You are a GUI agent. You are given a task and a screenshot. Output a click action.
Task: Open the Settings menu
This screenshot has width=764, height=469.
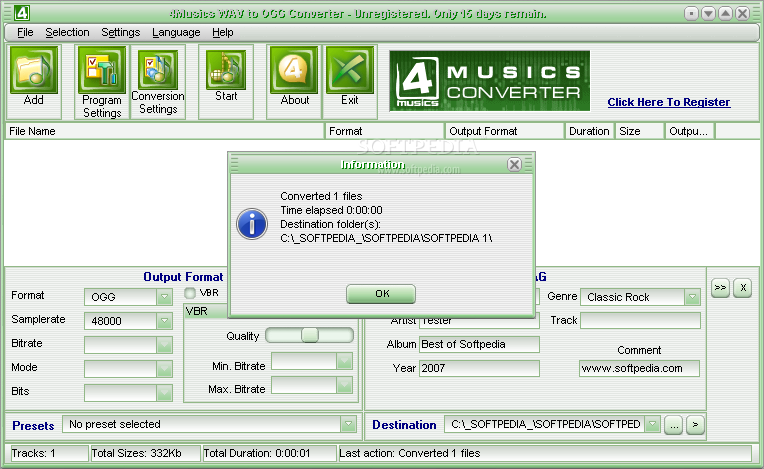pos(120,32)
